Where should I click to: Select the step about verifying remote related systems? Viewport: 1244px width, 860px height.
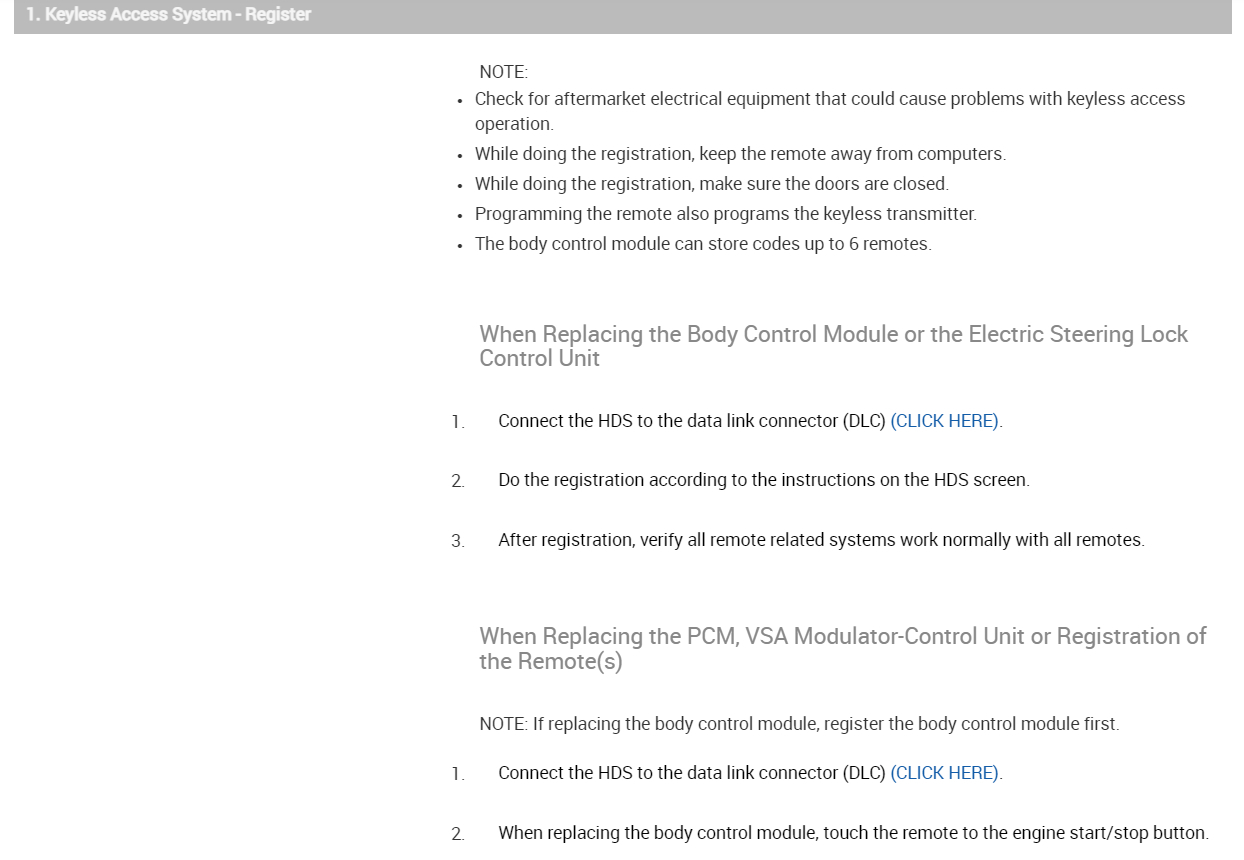coord(821,540)
